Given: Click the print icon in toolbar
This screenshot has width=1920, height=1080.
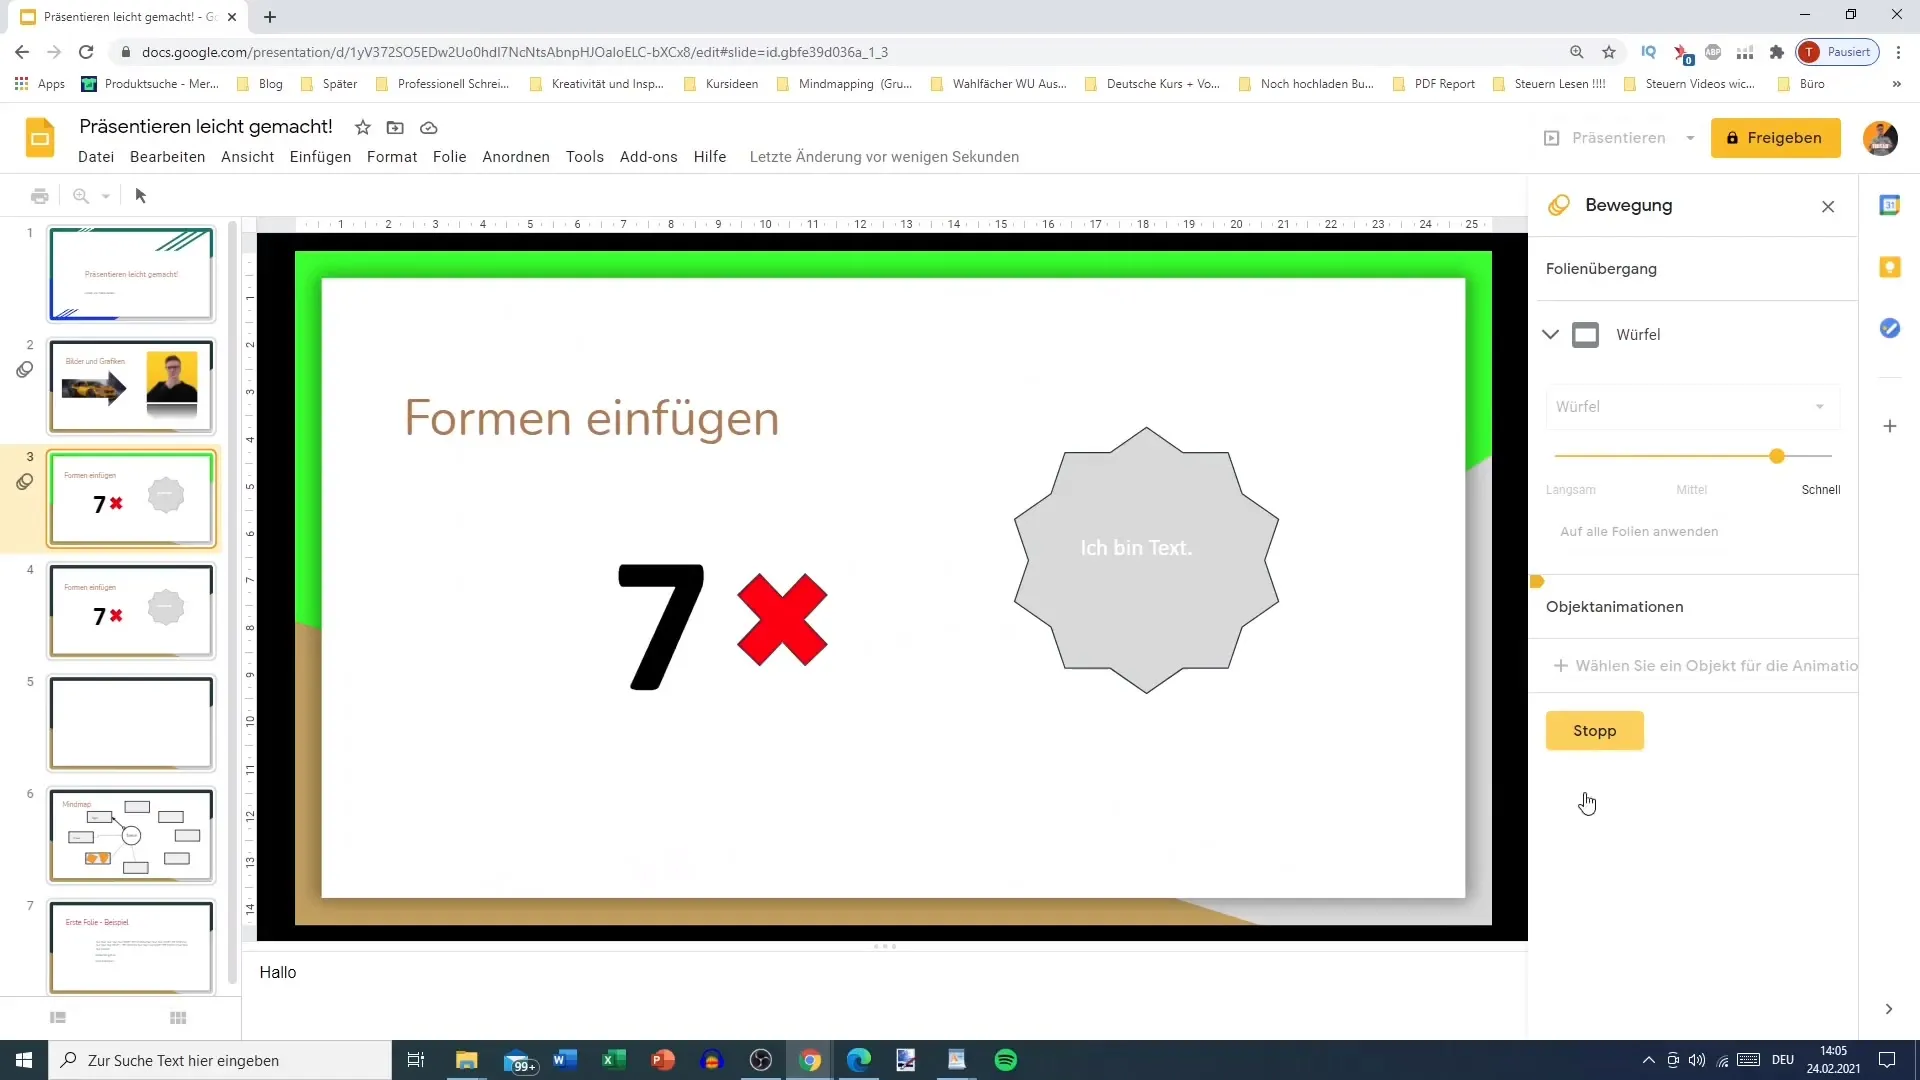Looking at the screenshot, I should tap(40, 196).
